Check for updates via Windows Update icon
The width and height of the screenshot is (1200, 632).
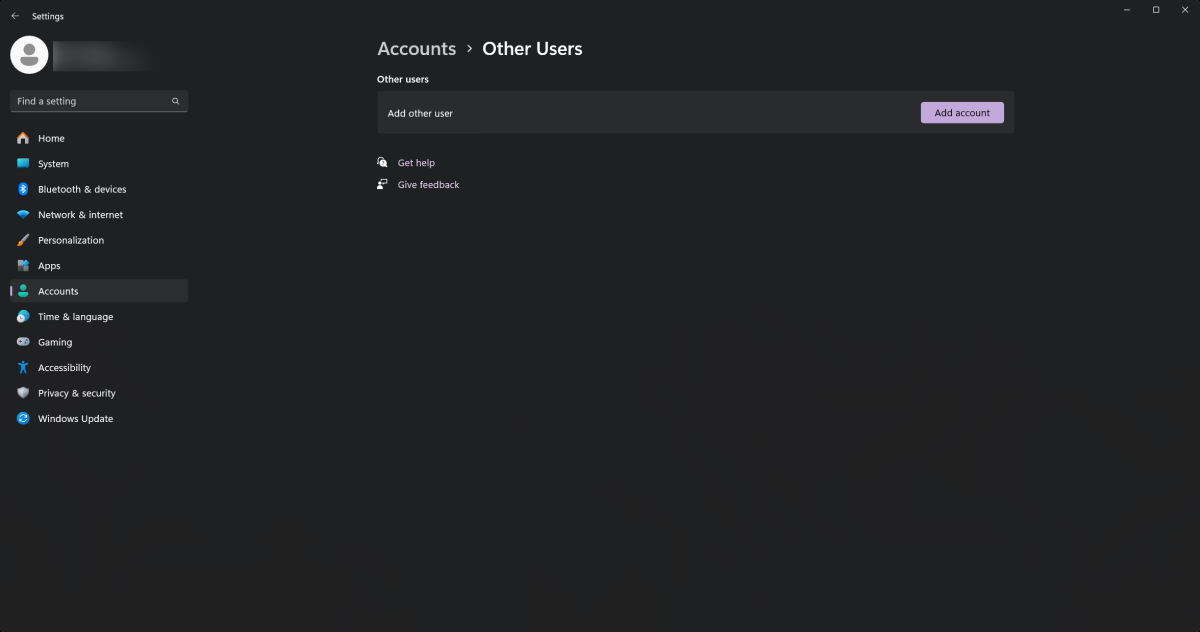(x=22, y=418)
